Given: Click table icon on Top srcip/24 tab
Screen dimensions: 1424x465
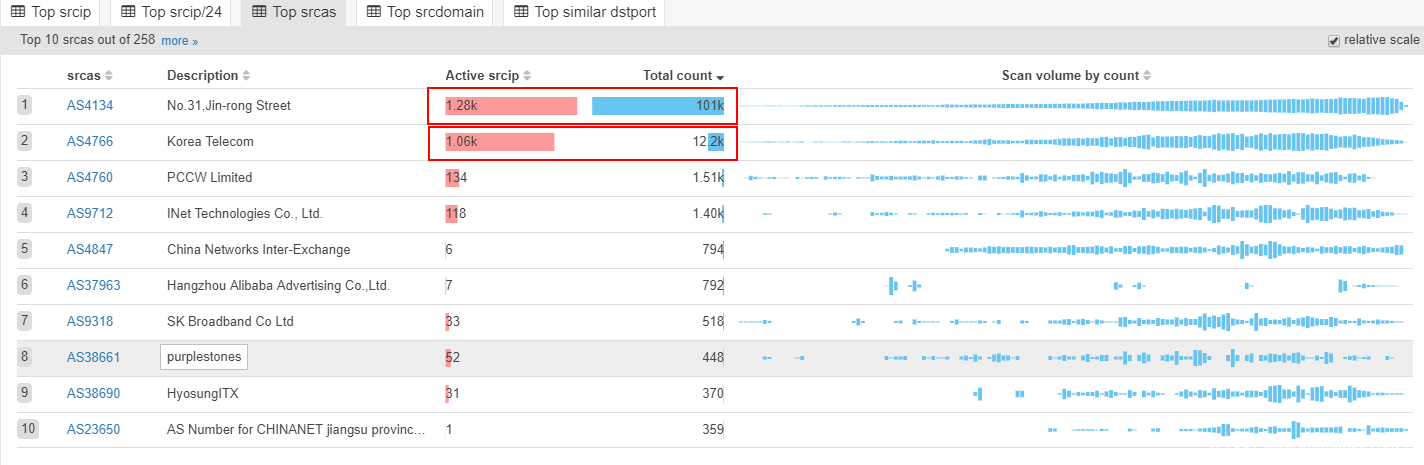Looking at the screenshot, I should coord(128,12).
